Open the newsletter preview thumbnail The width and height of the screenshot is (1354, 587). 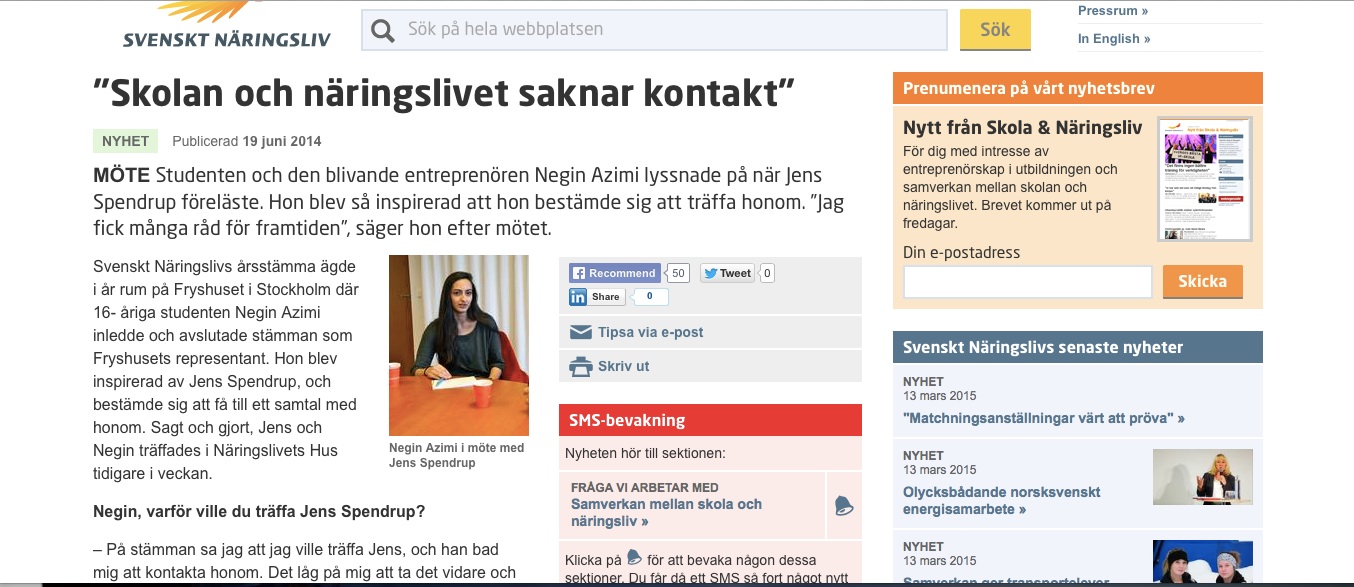click(x=1204, y=179)
